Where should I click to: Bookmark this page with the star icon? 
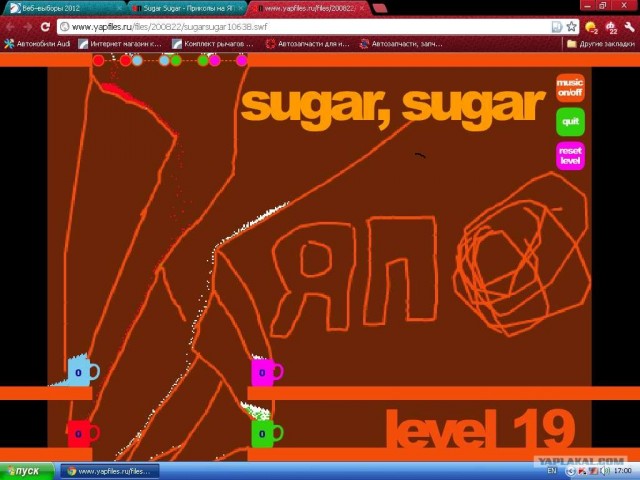(x=571, y=27)
